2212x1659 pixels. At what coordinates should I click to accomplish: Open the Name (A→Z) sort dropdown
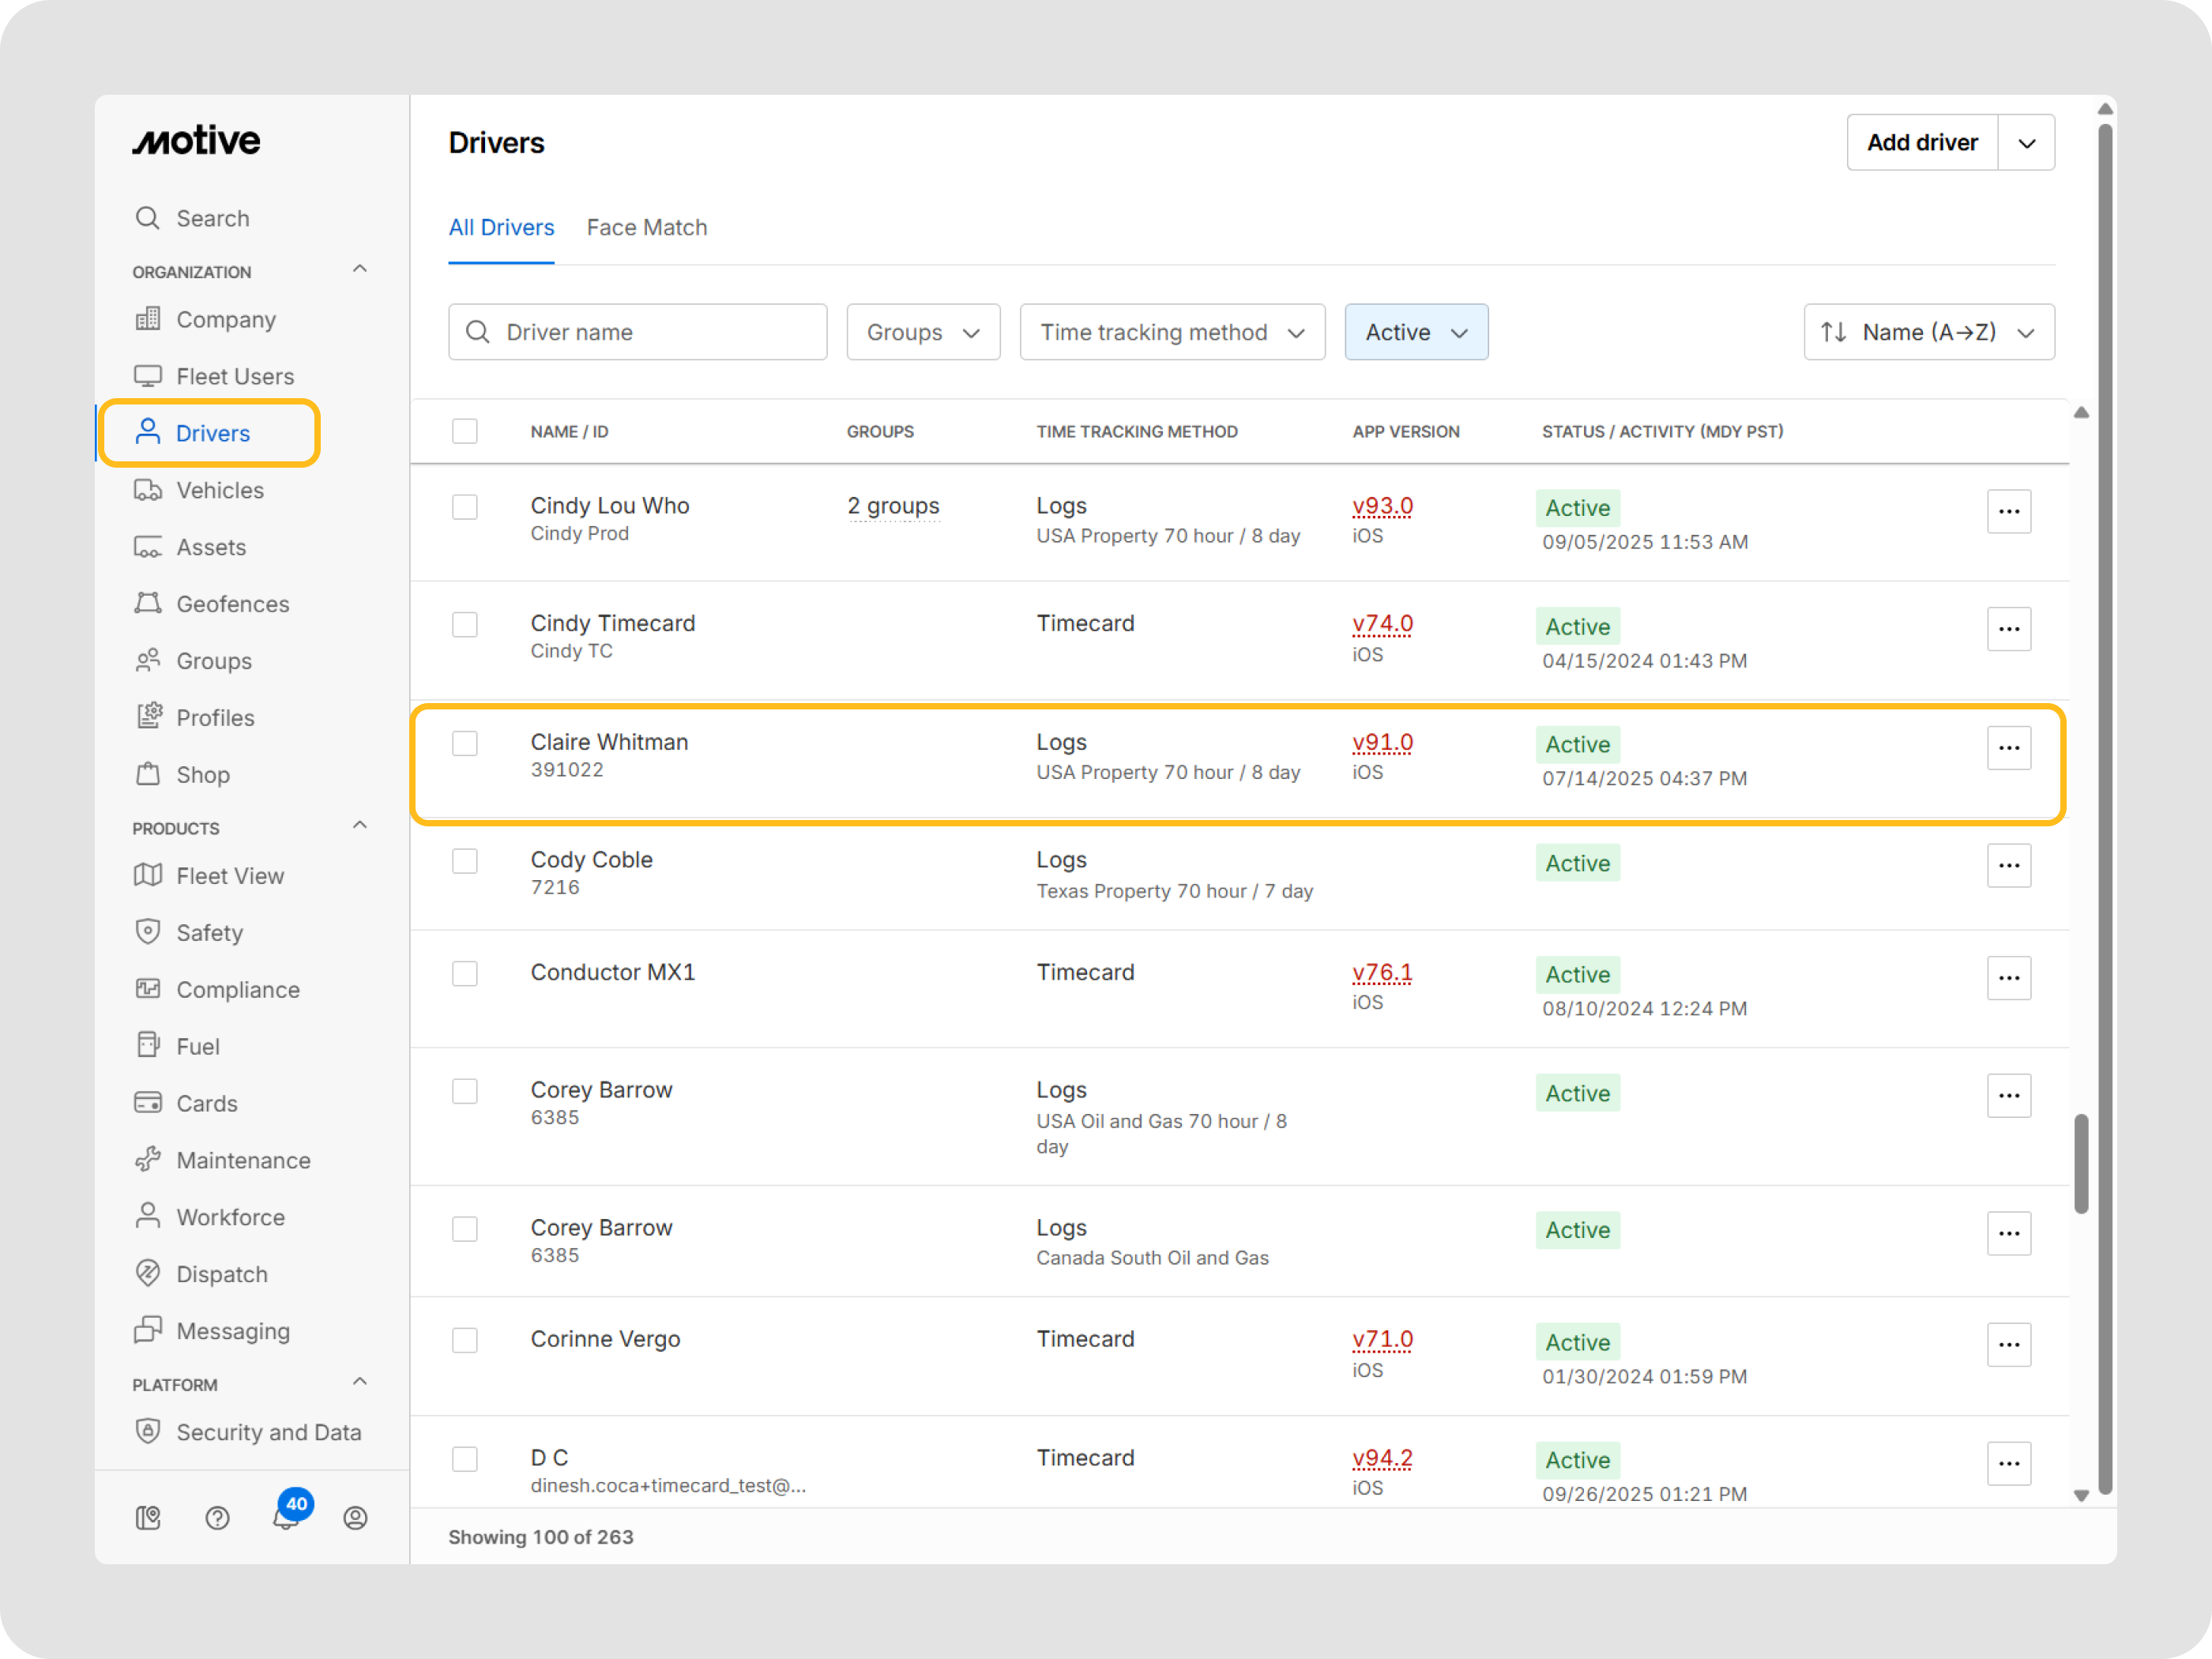(x=1928, y=332)
